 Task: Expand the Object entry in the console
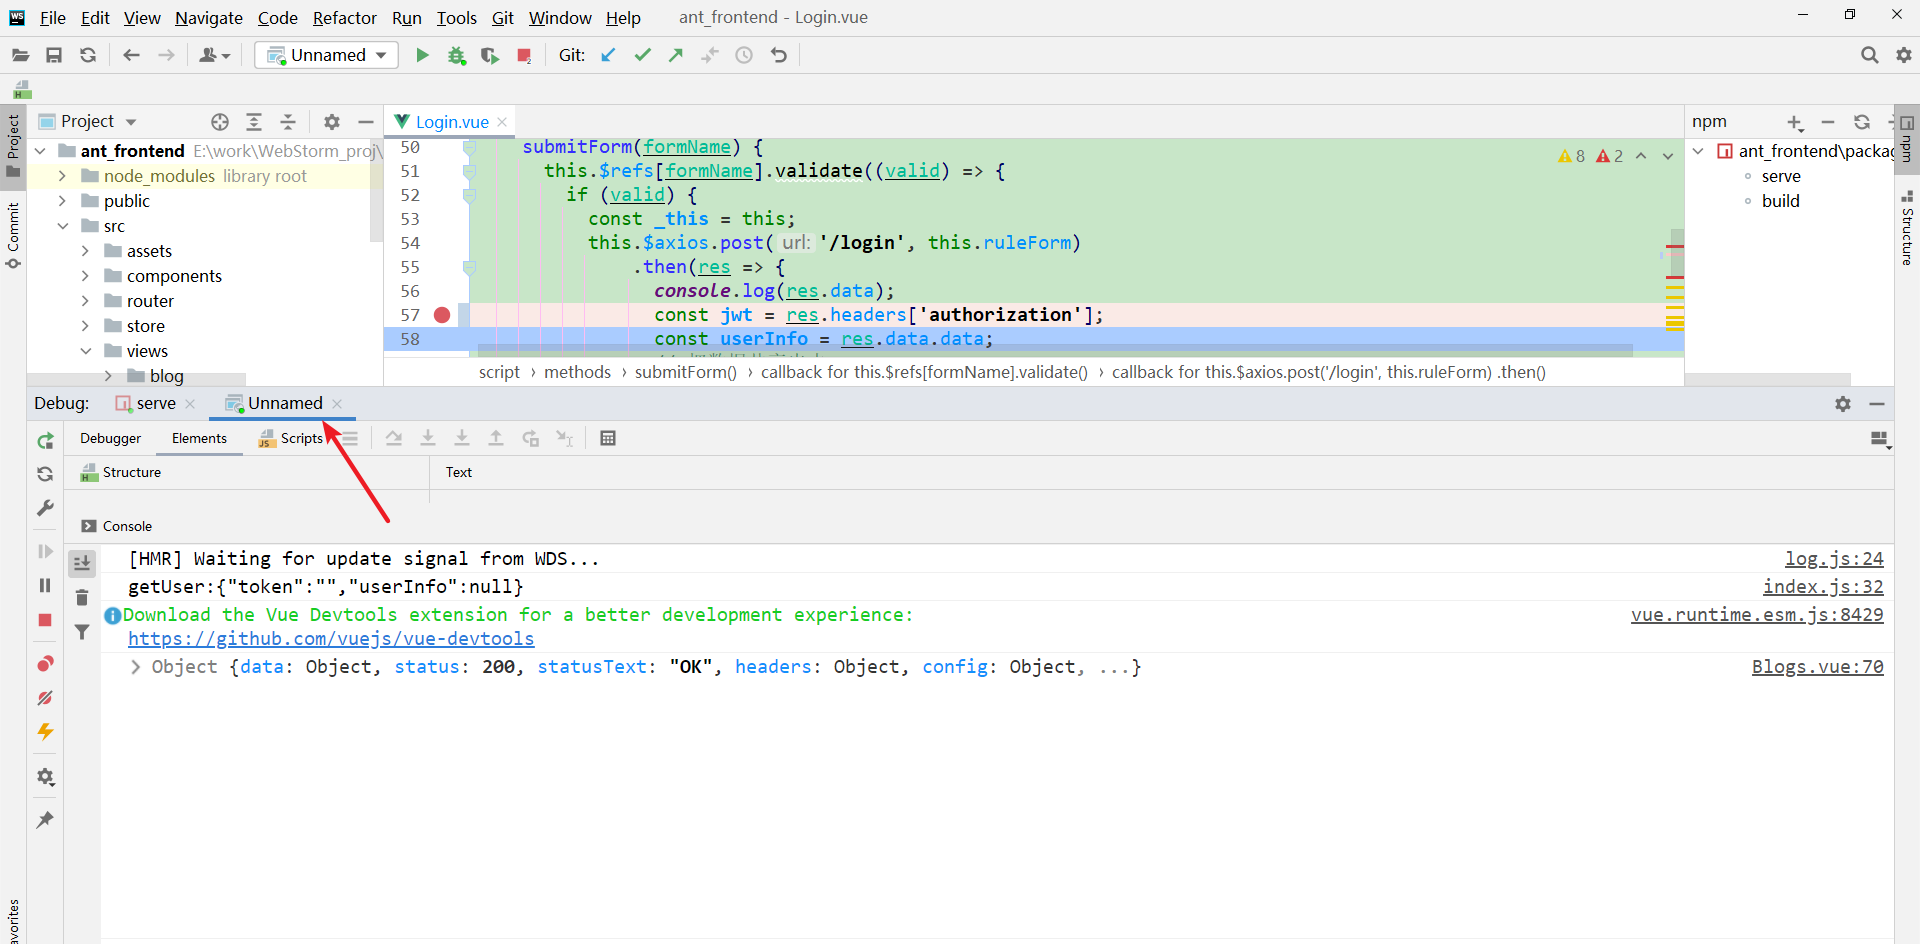coord(136,667)
